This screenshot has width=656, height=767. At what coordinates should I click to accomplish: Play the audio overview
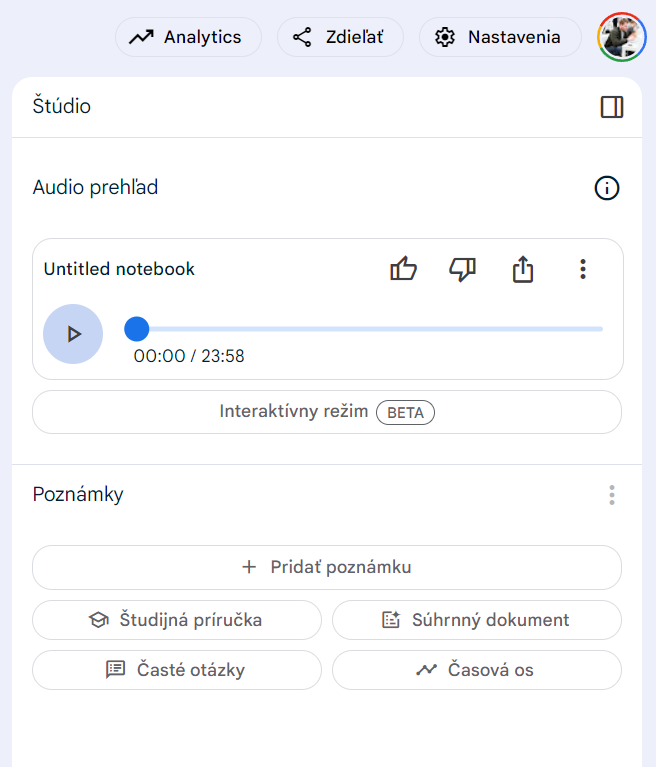pyautogui.click(x=73, y=334)
